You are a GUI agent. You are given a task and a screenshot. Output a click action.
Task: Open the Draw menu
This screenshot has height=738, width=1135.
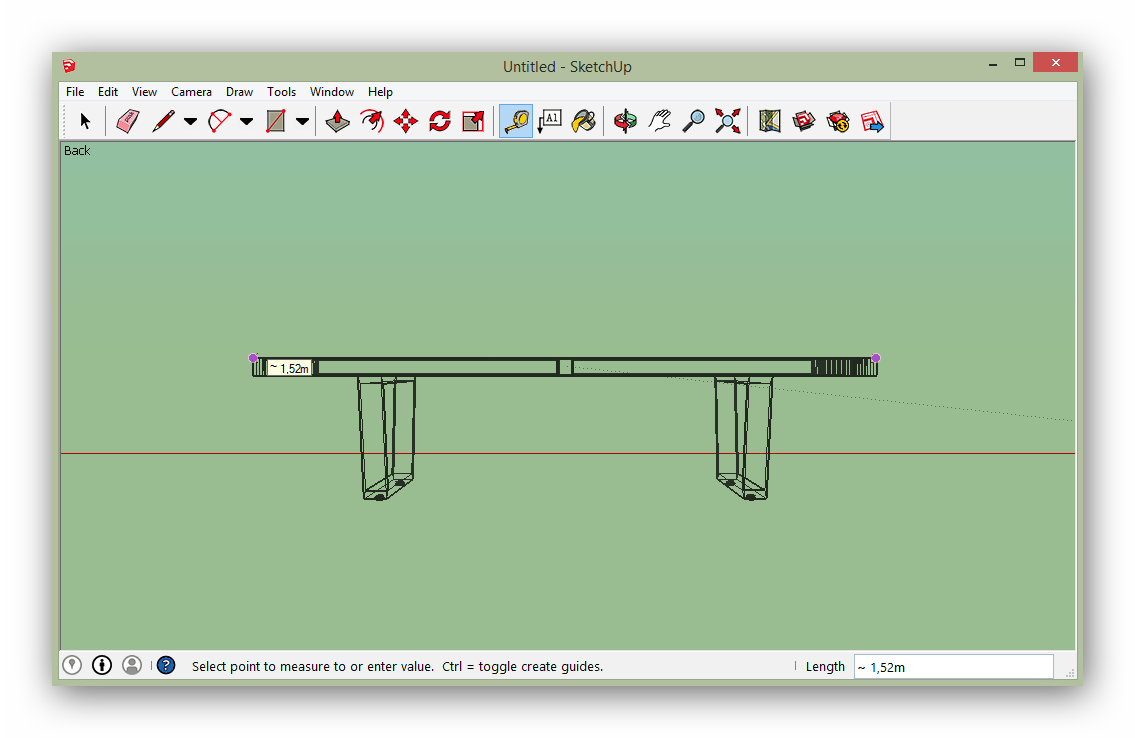coord(239,92)
